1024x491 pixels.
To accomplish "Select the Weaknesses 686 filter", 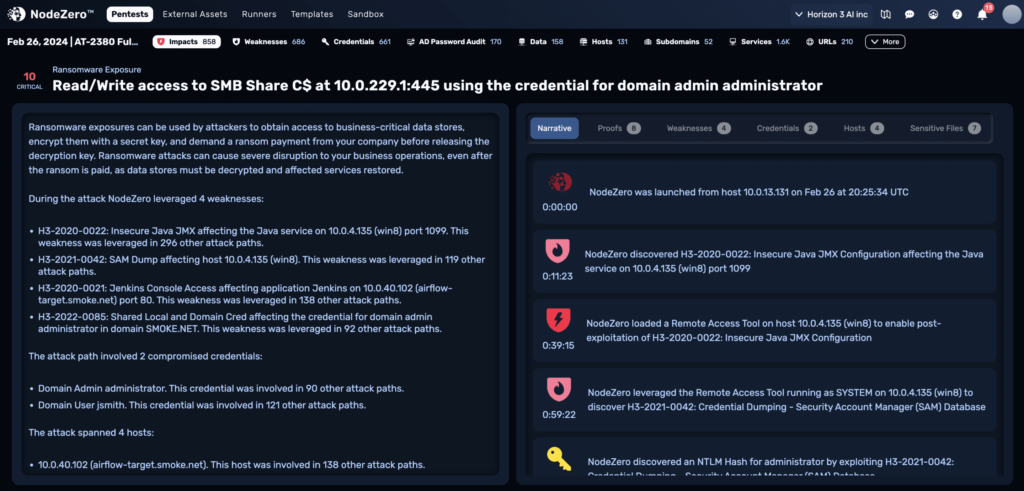I will (x=268, y=42).
